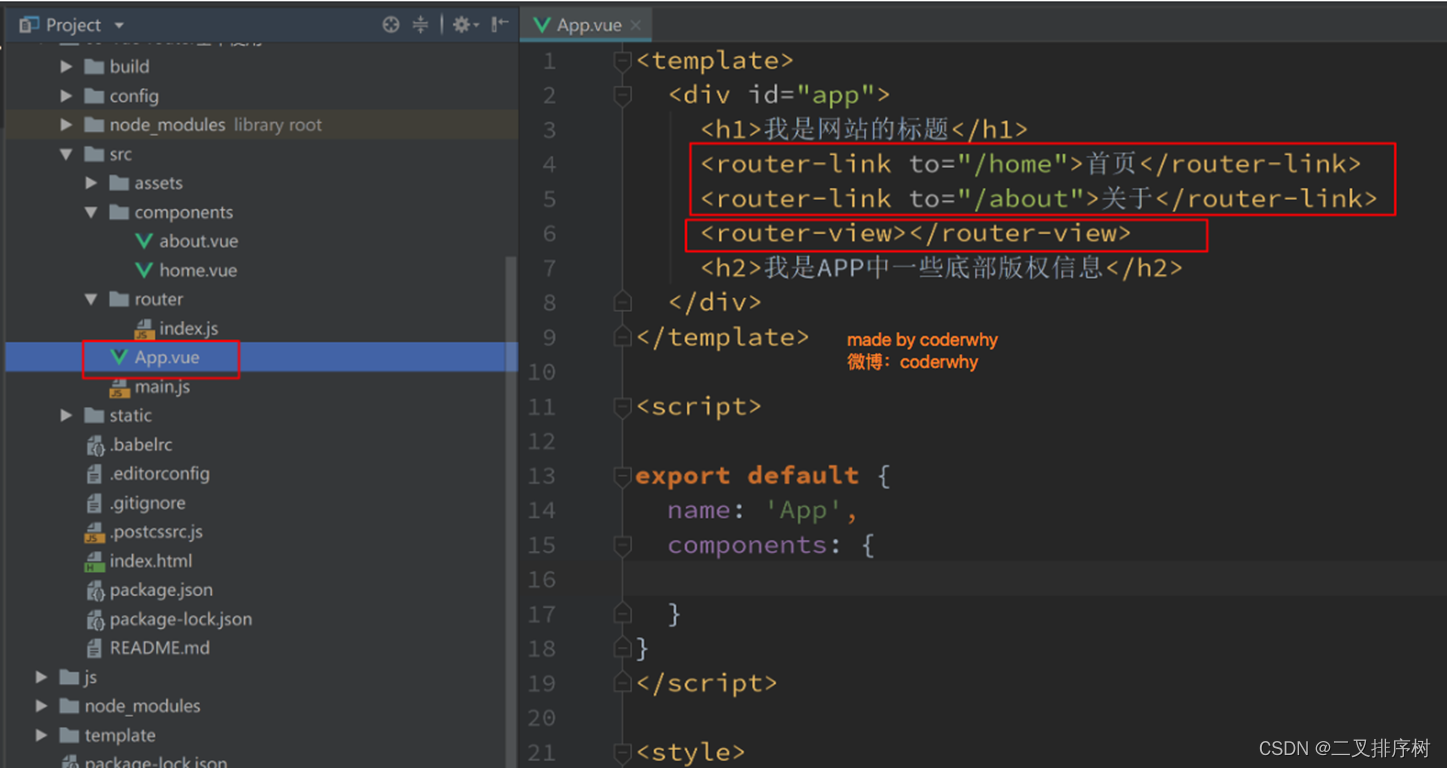Click the JS file icon beside main.js

(x=120, y=387)
